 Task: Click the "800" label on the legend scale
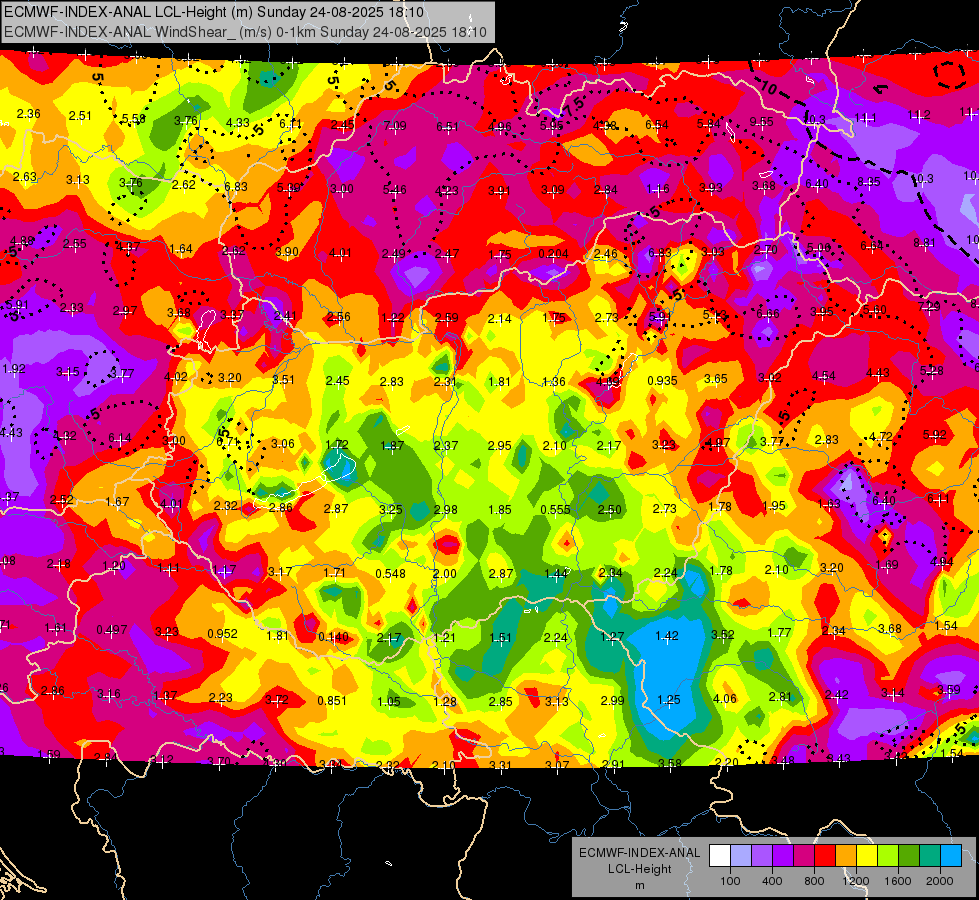pos(814,881)
